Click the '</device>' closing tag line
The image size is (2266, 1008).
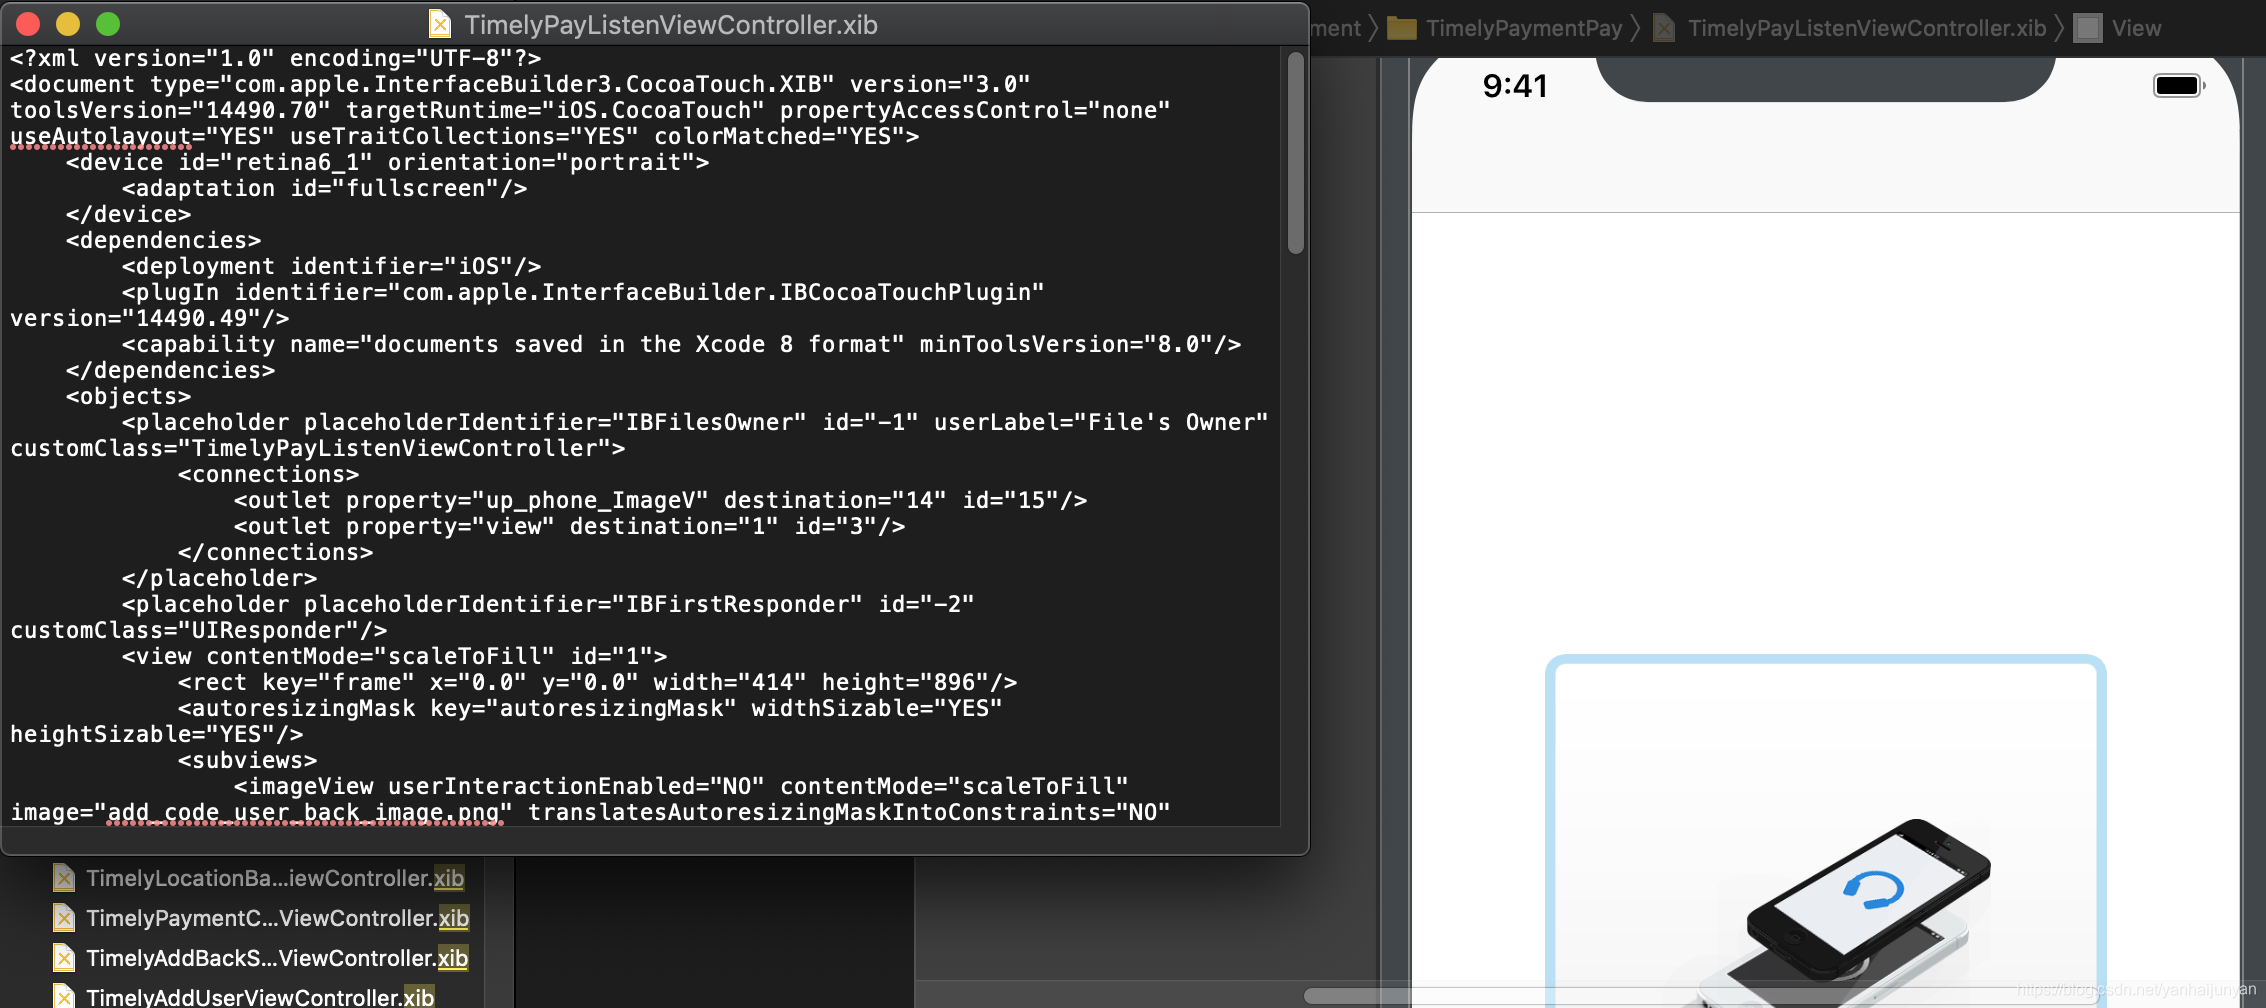(x=128, y=214)
